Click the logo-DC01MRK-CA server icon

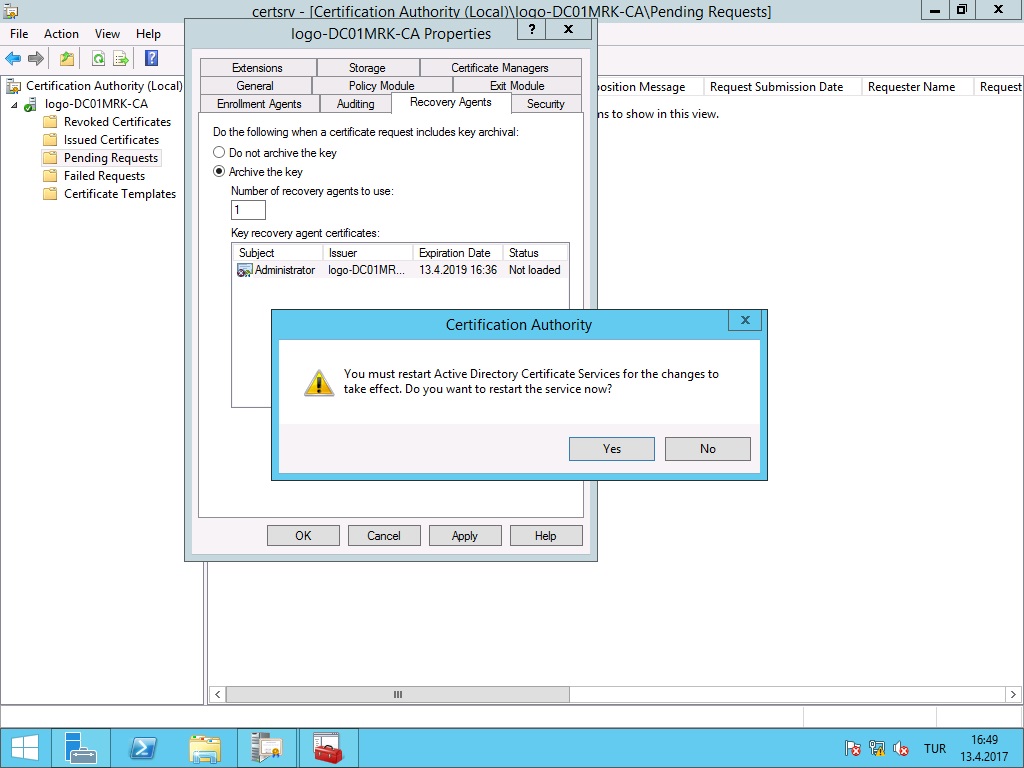[x=31, y=104]
